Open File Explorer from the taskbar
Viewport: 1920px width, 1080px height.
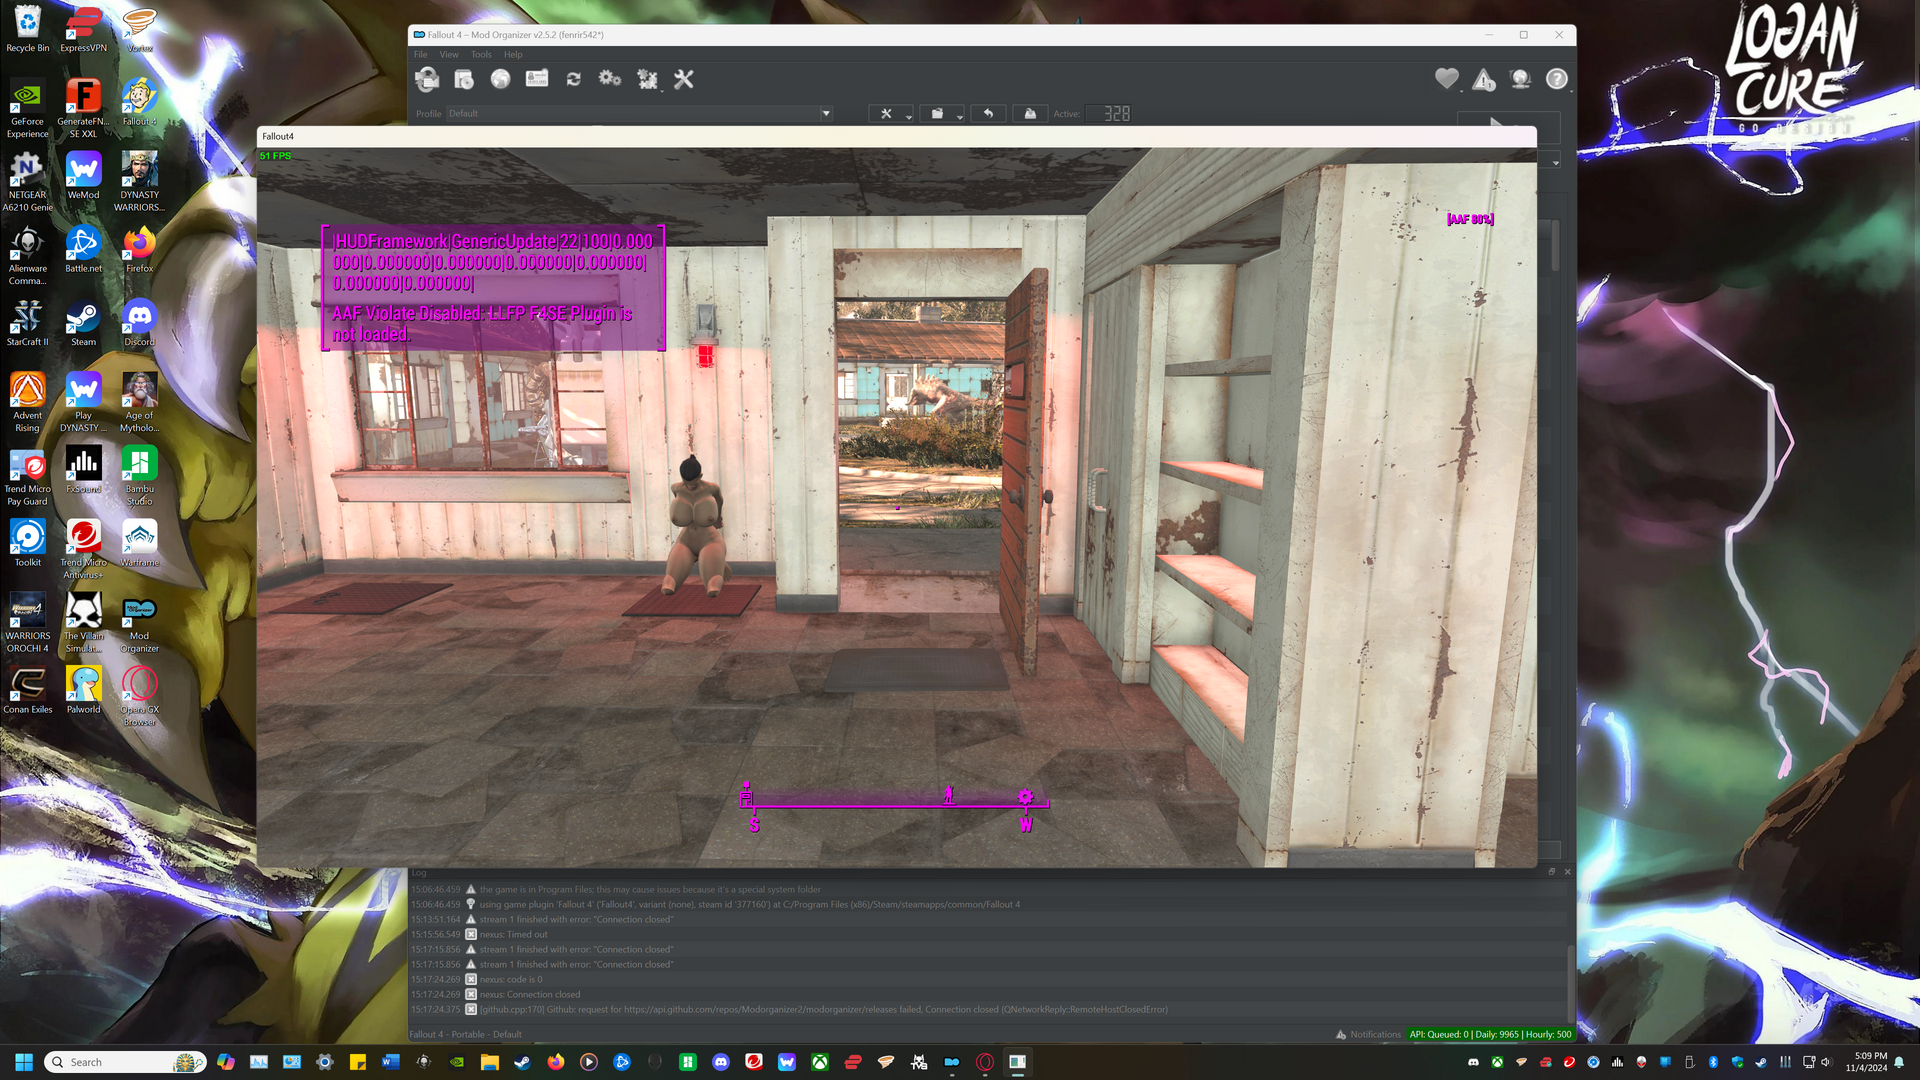click(489, 1062)
